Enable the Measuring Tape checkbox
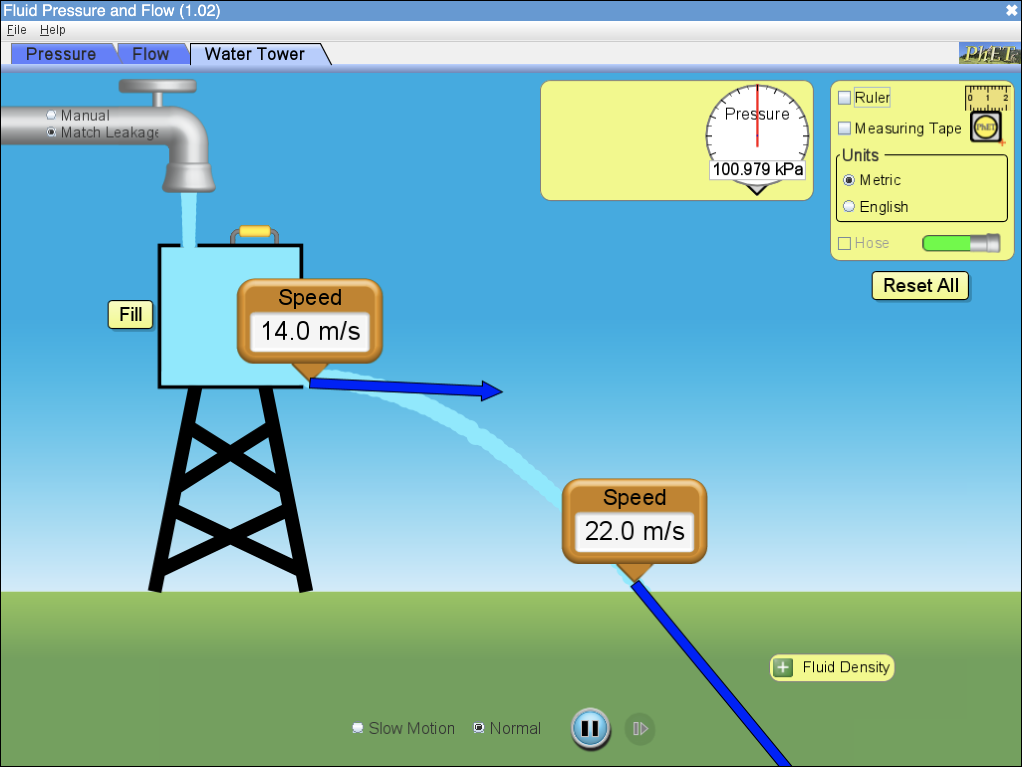Image resolution: width=1024 pixels, height=767 pixels. [843, 128]
